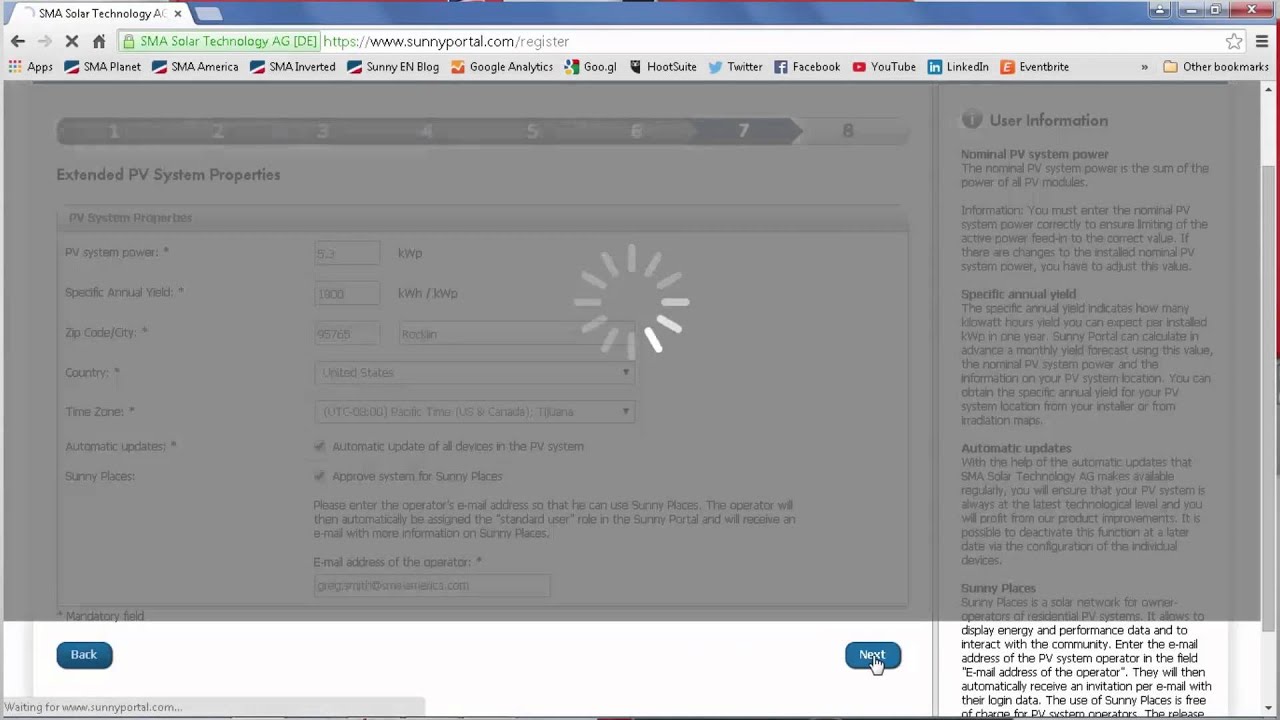Open the Apps shortcut in bookmarks bar
Screen dimensions: 1280x720
(30, 67)
